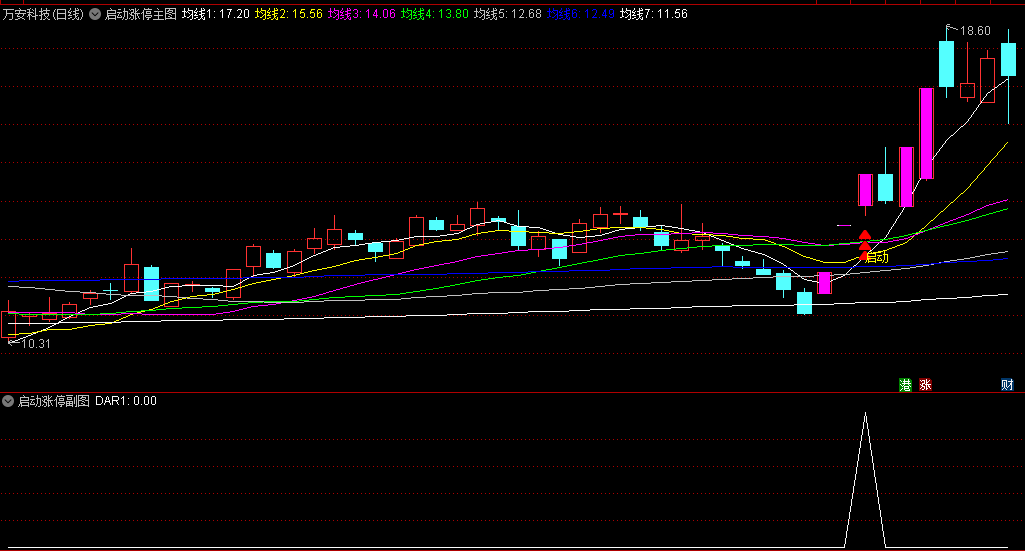Select stock title 万安科技(日线)

point(43,14)
